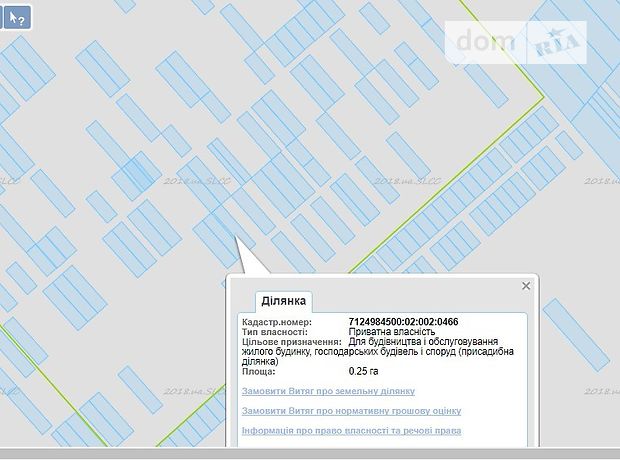Select the Тип власності label
This screenshot has width=620, height=460.
(x=274, y=332)
